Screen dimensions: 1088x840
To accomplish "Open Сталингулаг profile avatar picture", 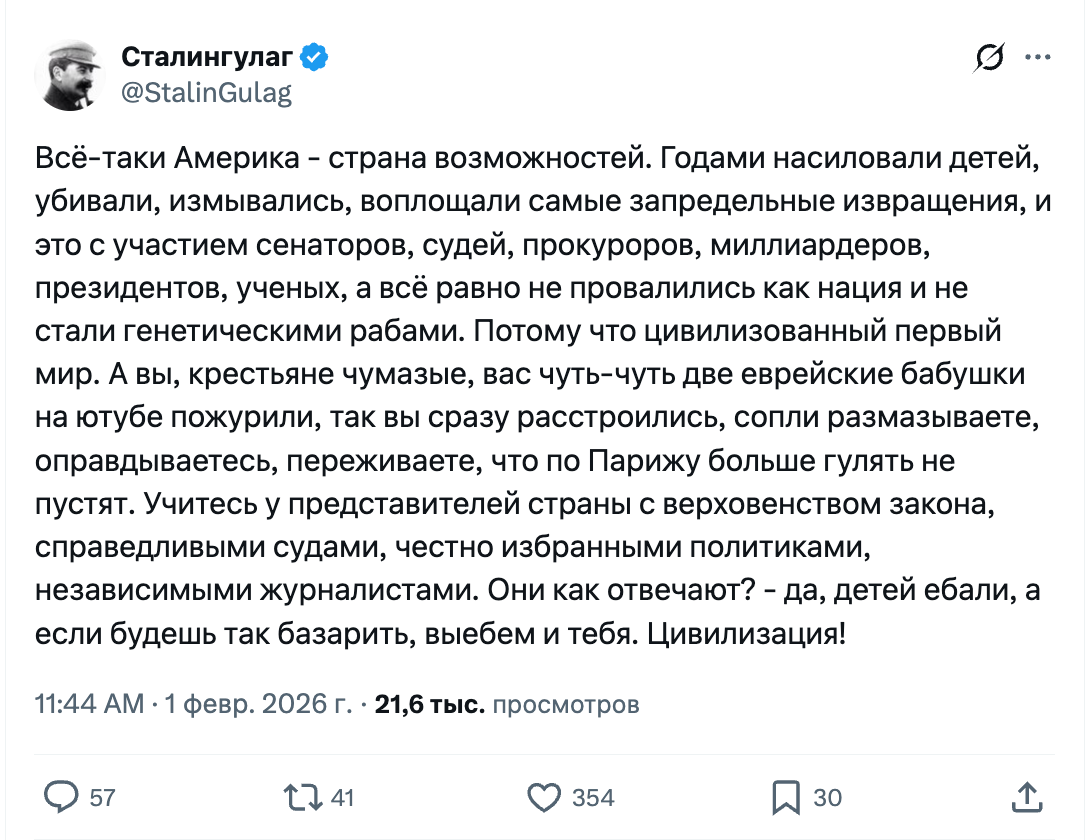I will [70, 76].
